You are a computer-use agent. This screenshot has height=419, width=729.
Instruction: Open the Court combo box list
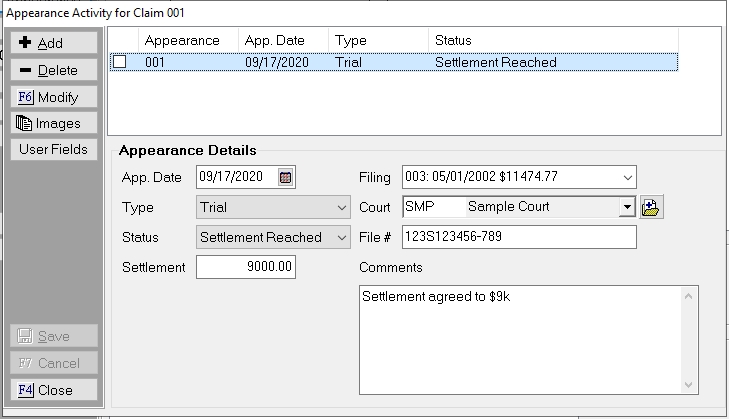[627, 208]
